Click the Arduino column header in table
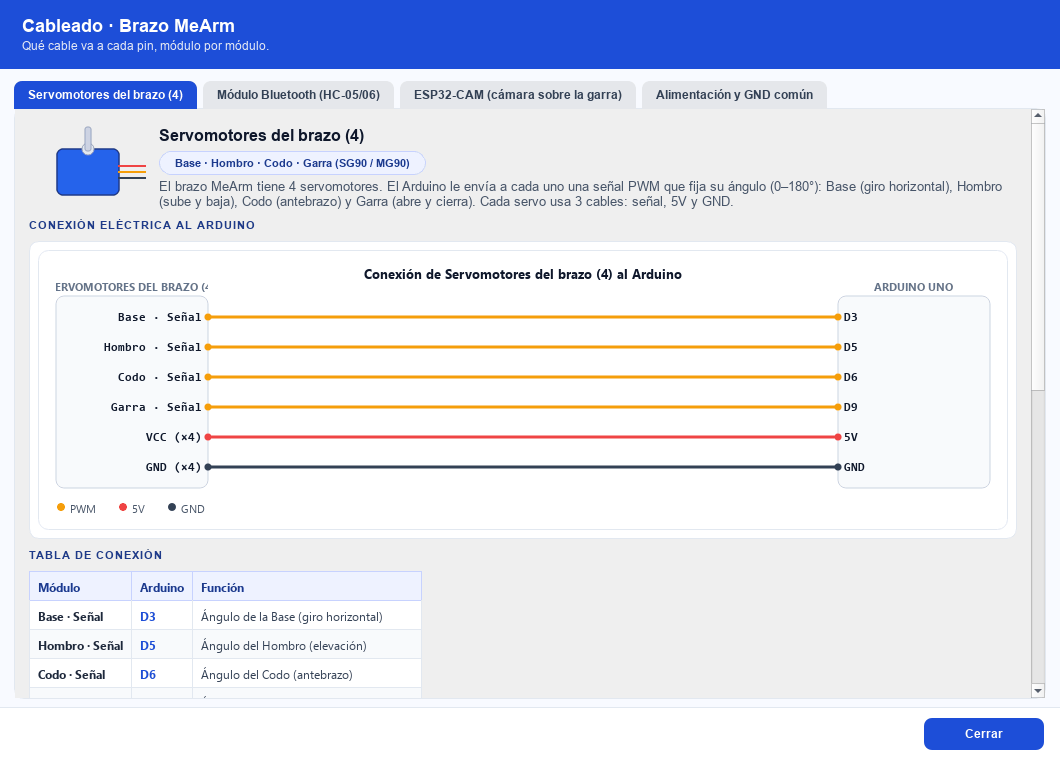This screenshot has width=1060, height=760. coord(162,587)
